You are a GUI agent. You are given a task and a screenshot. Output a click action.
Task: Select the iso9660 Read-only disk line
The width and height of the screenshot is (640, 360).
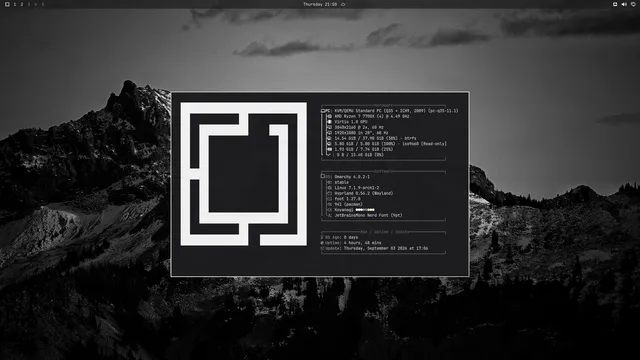(x=390, y=144)
